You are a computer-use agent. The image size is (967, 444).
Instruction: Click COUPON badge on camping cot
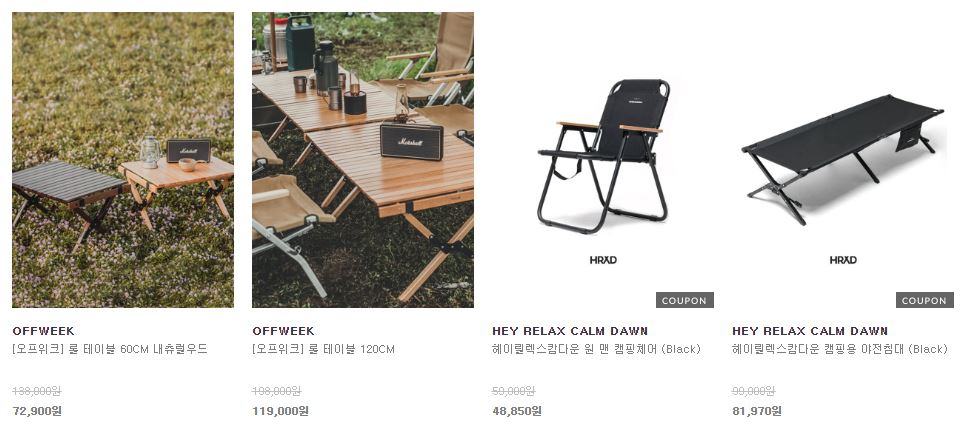coord(924,300)
